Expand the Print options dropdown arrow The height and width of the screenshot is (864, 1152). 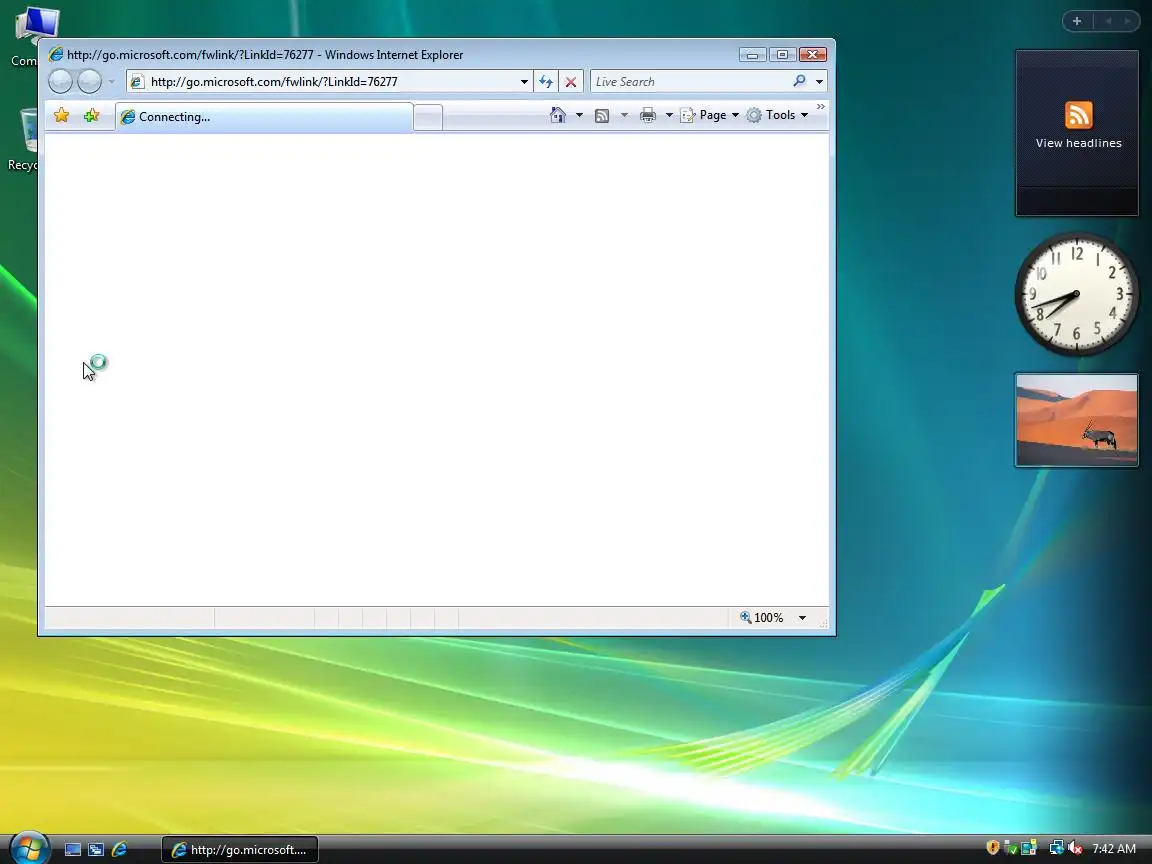pos(669,115)
